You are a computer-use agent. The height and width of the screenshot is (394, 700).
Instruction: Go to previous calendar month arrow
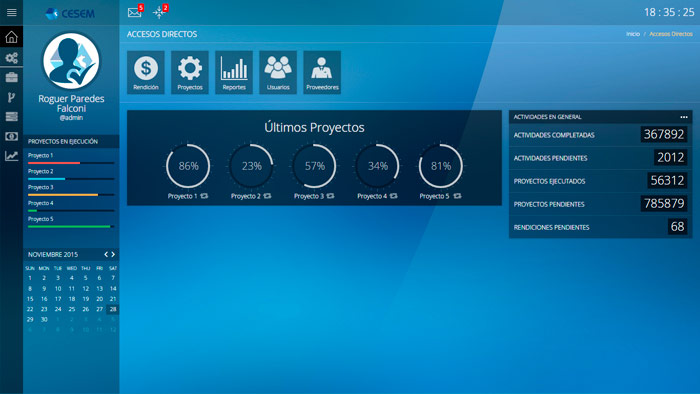coord(106,254)
